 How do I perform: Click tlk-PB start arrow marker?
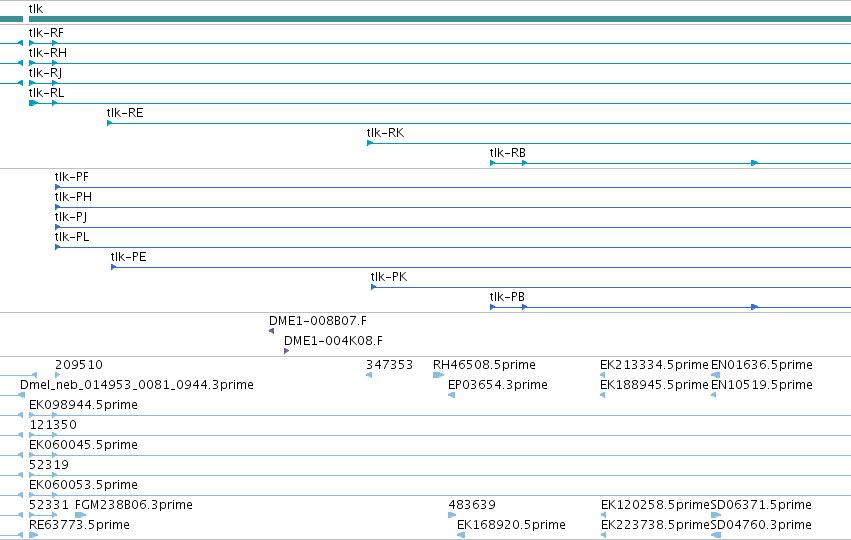[x=492, y=307]
